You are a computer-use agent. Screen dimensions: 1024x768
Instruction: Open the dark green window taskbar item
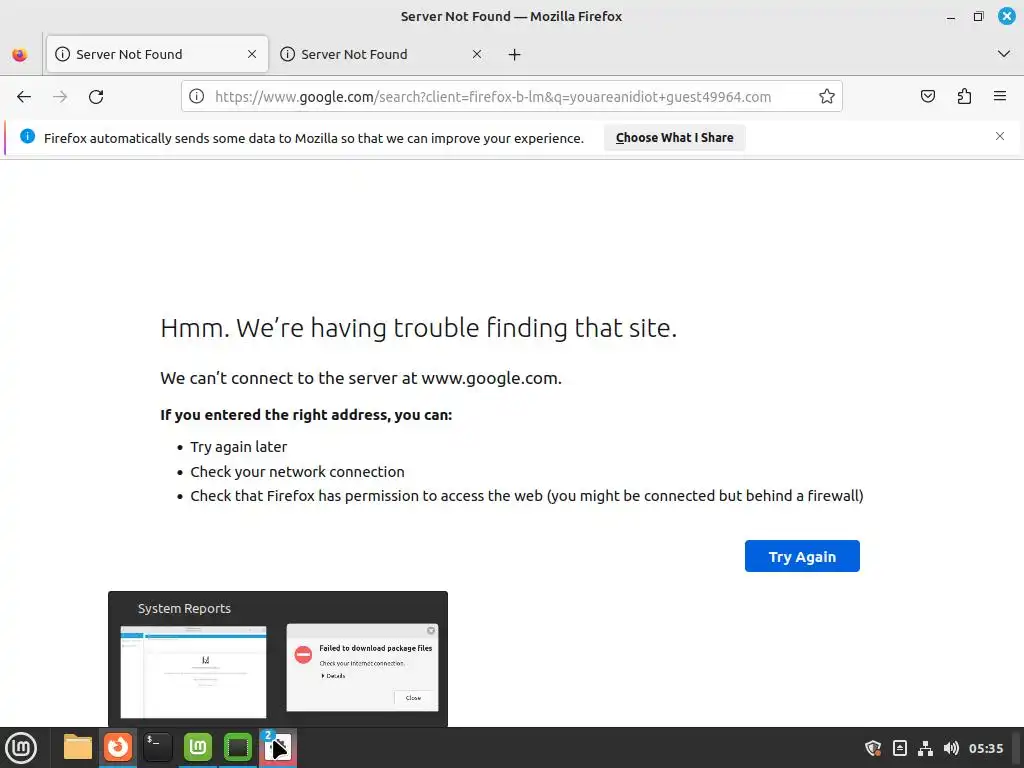(x=238, y=747)
